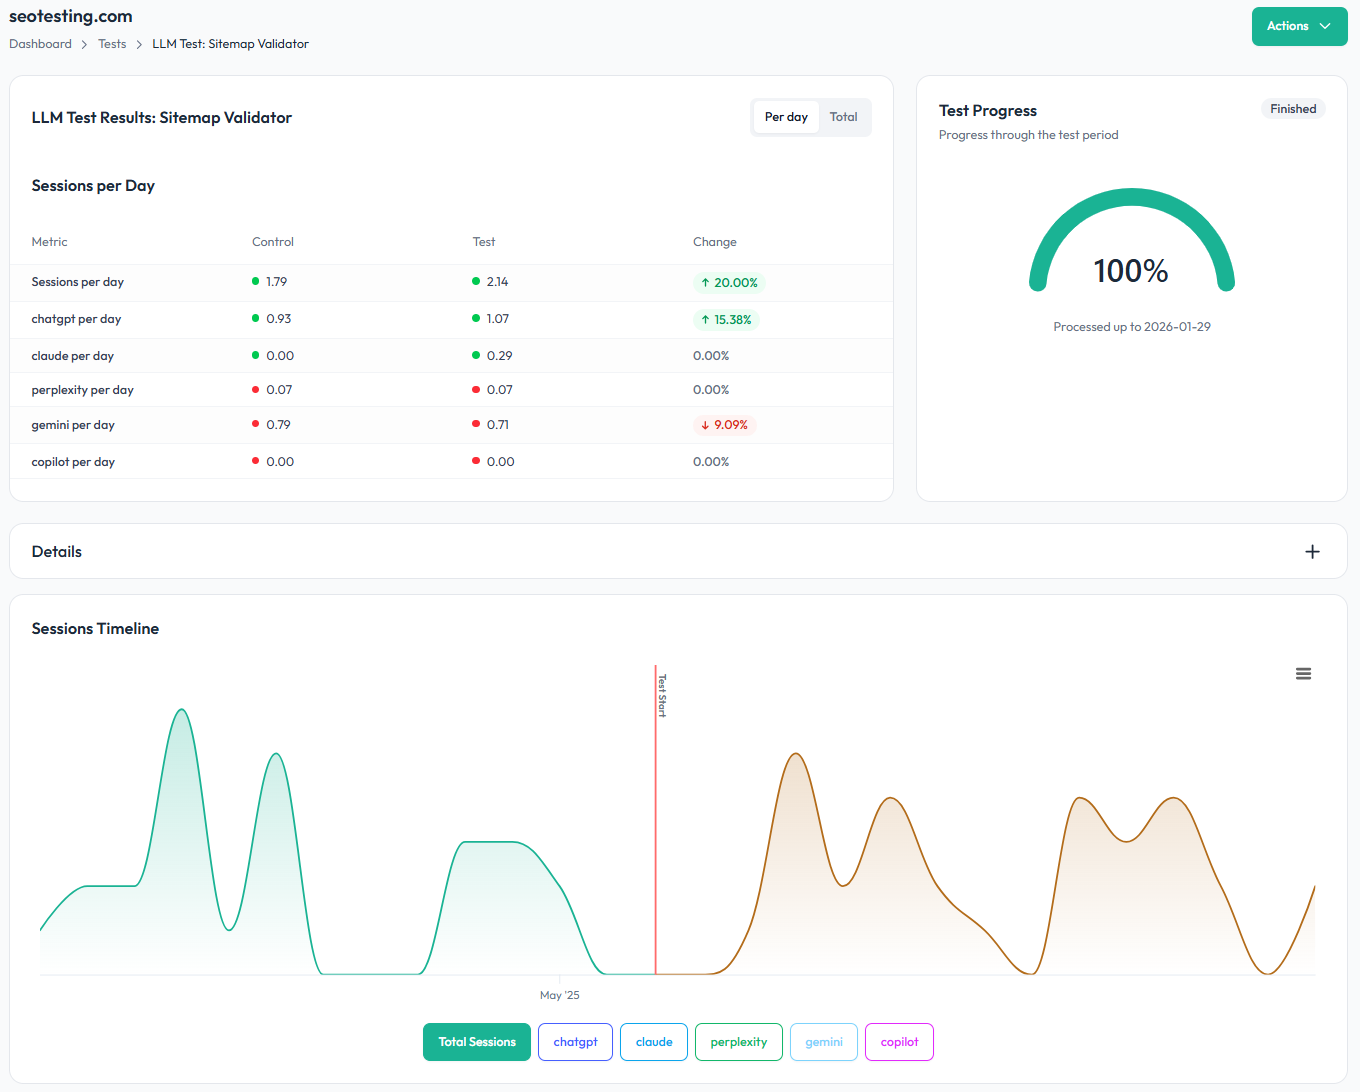
Task: Click the green dot beside "claude per day"
Action: click(256, 355)
